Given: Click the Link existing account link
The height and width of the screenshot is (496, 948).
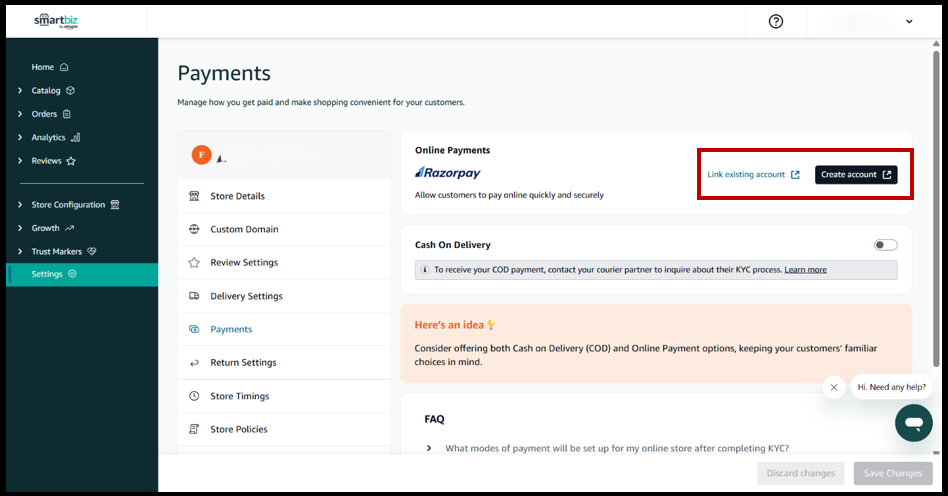Looking at the screenshot, I should pos(753,175).
